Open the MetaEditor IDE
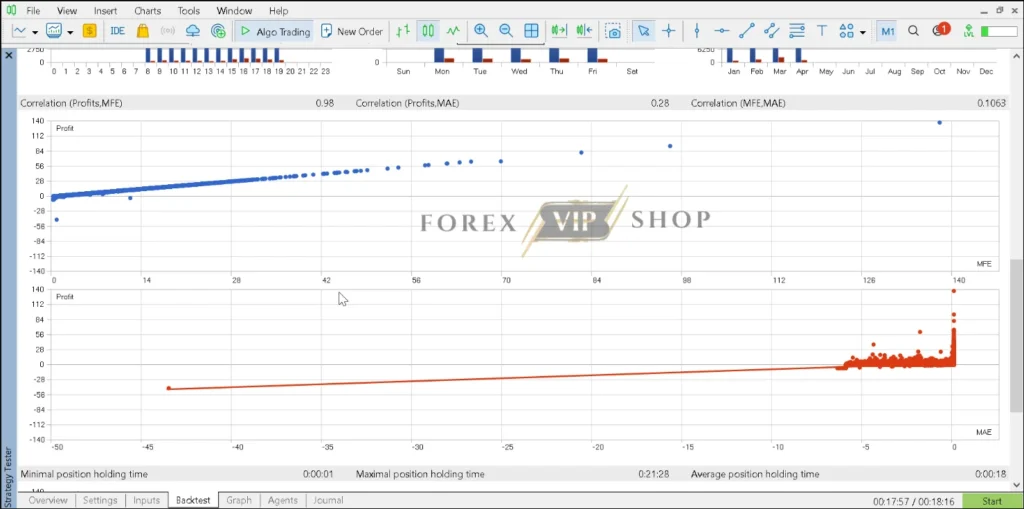Viewport: 1024px width, 509px height. [x=118, y=31]
